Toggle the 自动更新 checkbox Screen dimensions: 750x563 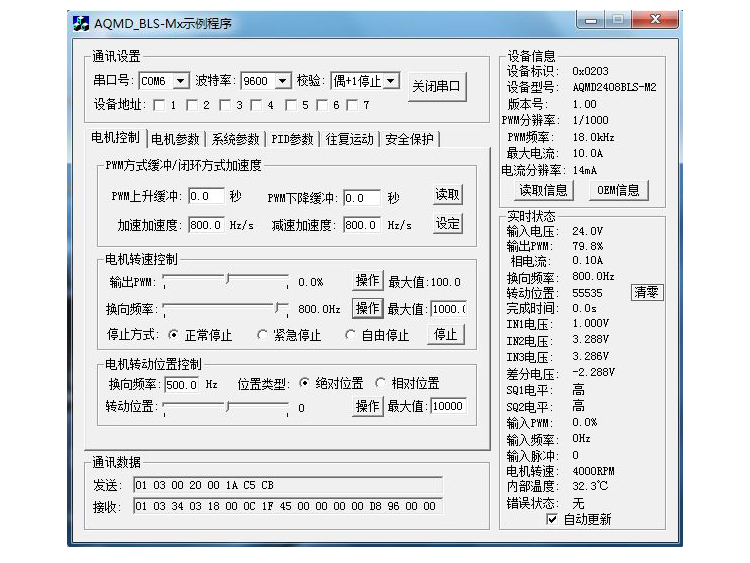552,519
